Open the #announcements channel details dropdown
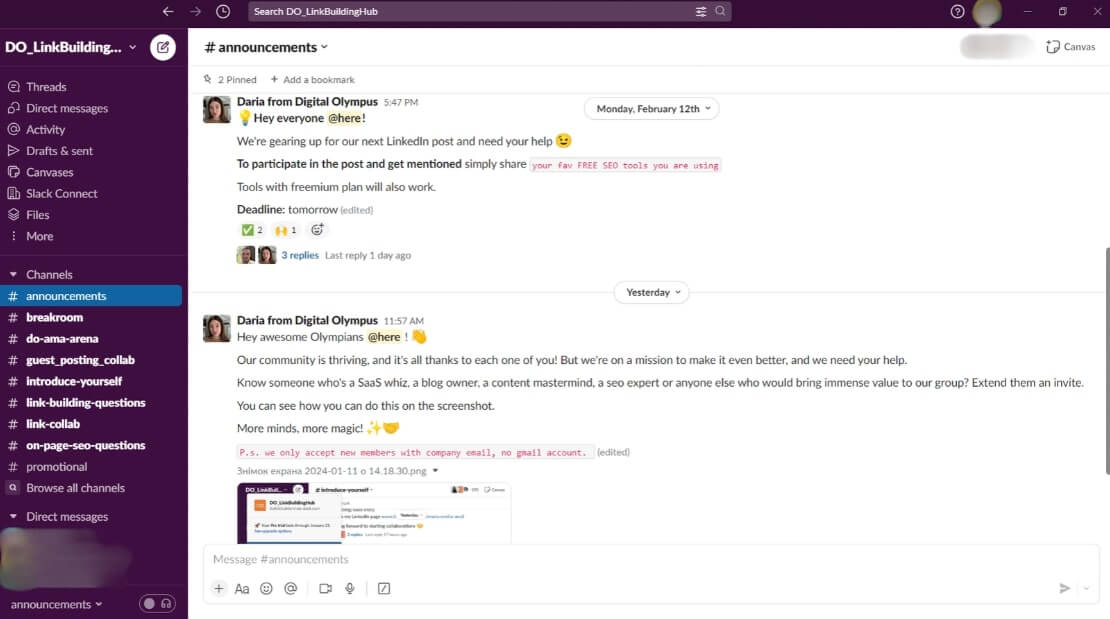1110x619 pixels. tap(266, 47)
